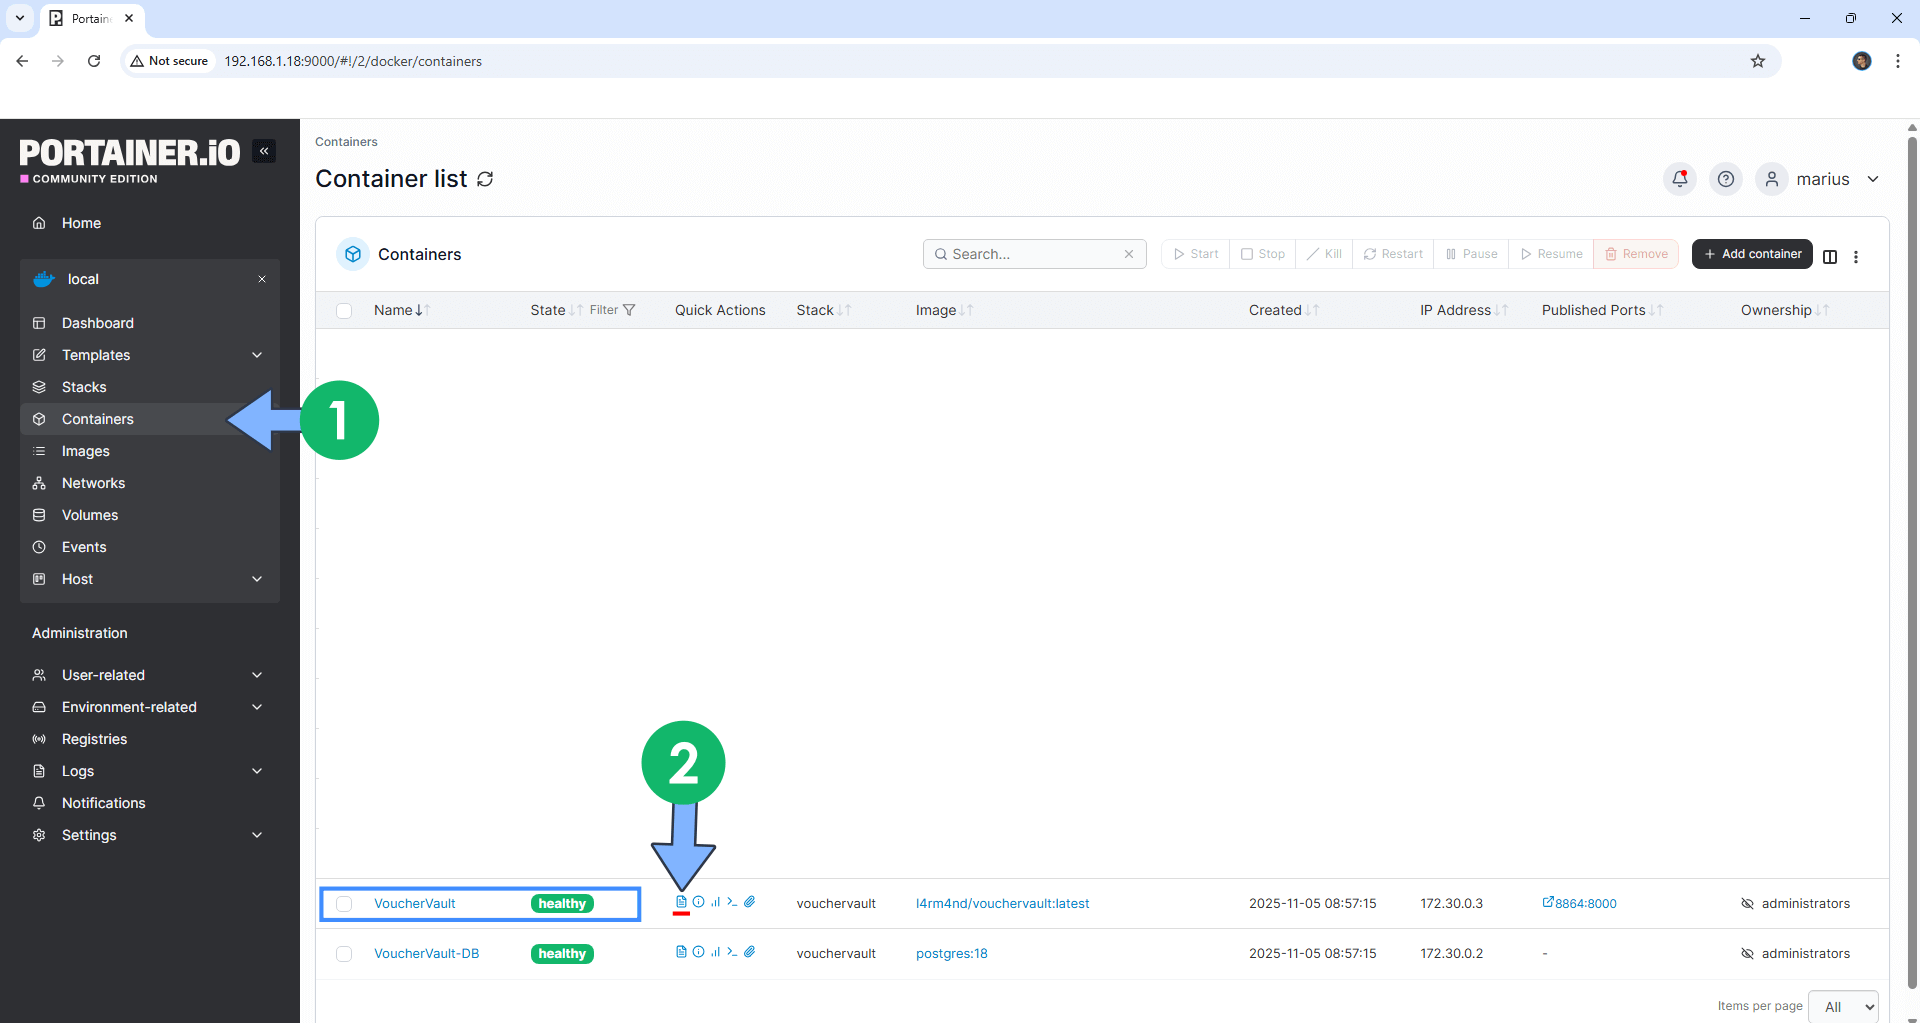Expand the marius account dropdown

coord(1874,178)
